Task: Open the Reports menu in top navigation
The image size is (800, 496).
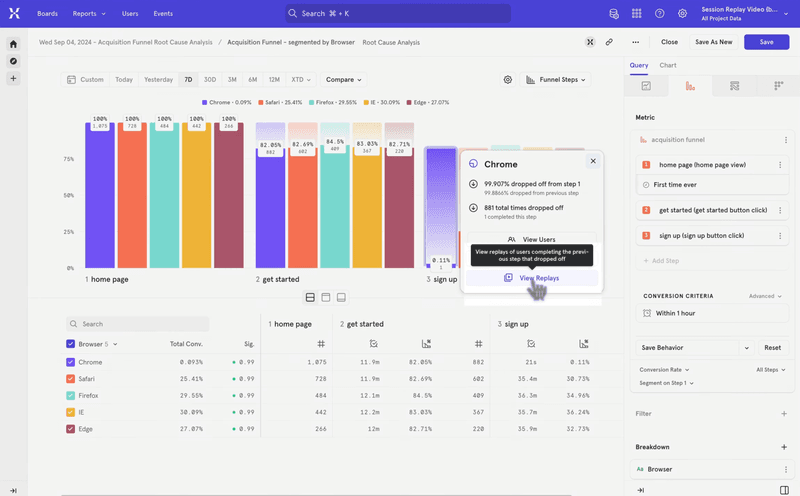Action: (x=88, y=14)
